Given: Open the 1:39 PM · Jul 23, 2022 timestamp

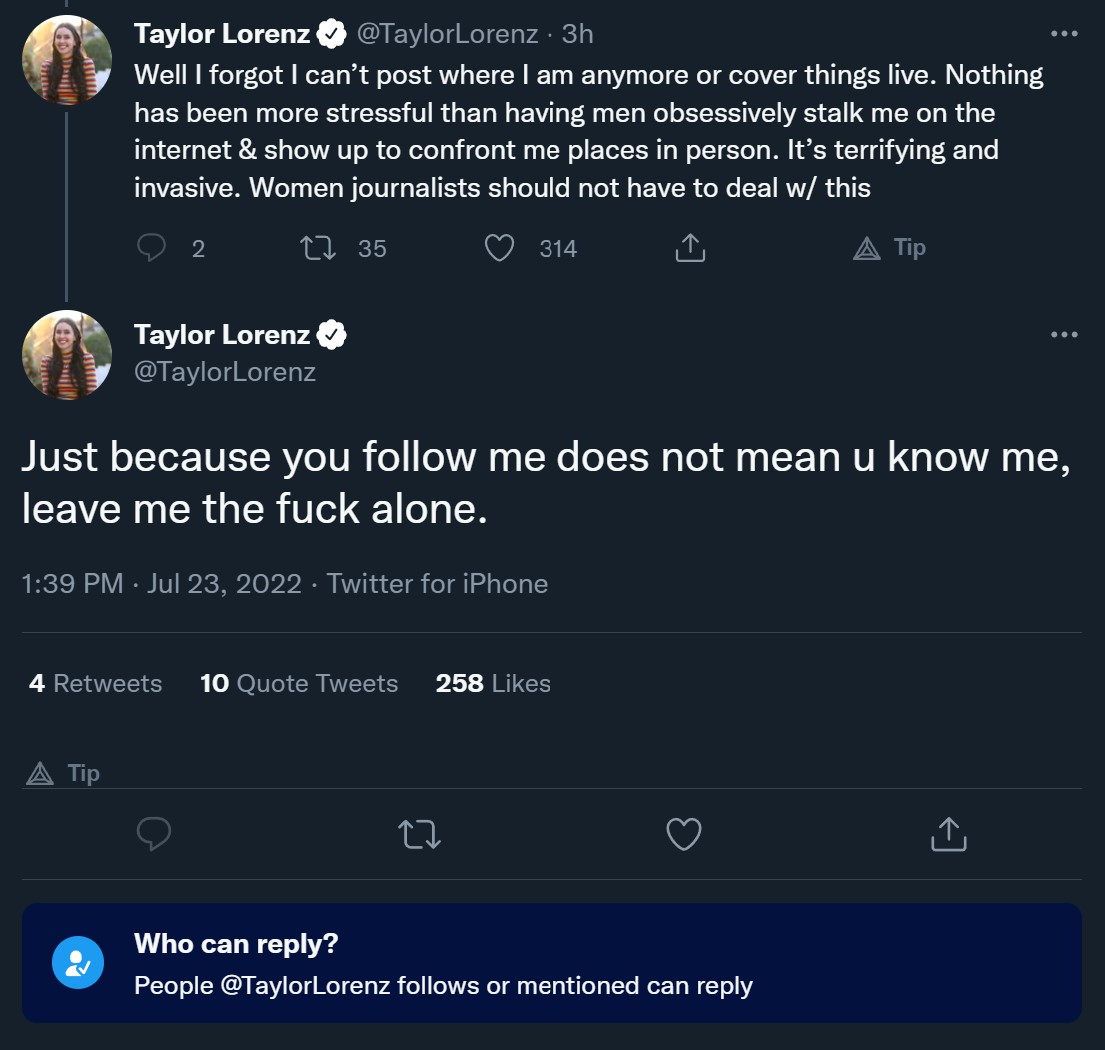Looking at the screenshot, I should pyautogui.click(x=161, y=583).
